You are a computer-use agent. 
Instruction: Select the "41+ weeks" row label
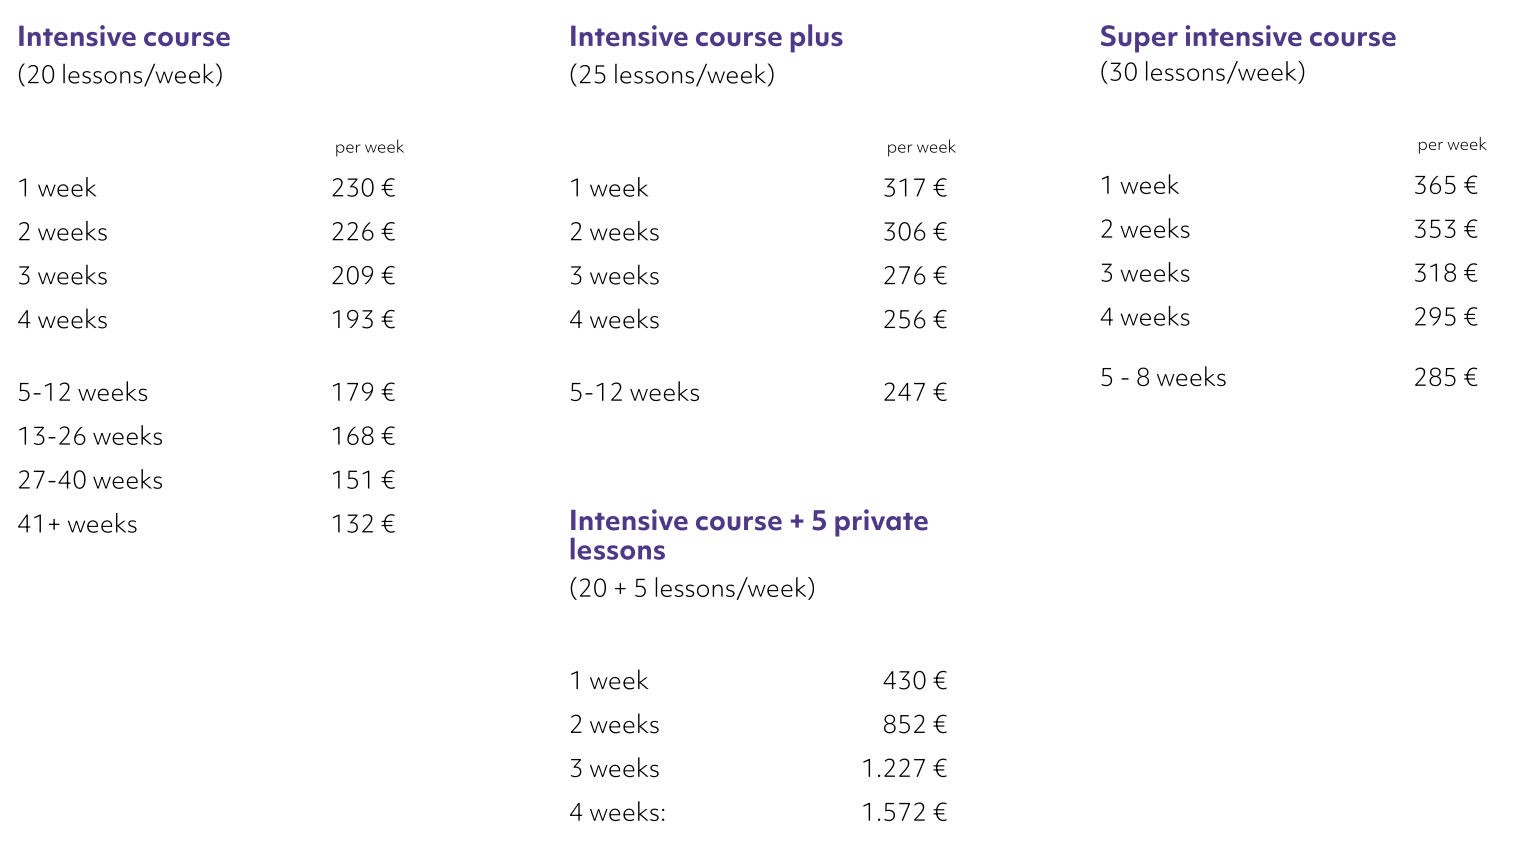pos(77,524)
